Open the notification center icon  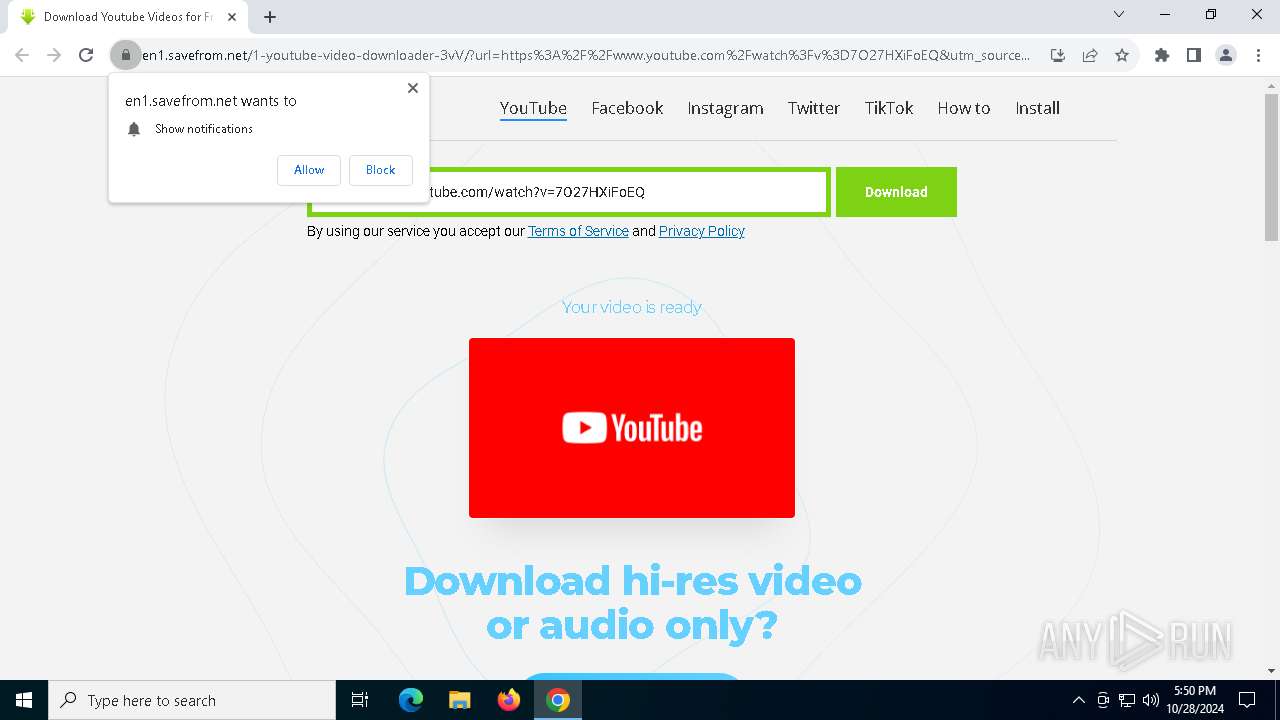1247,700
